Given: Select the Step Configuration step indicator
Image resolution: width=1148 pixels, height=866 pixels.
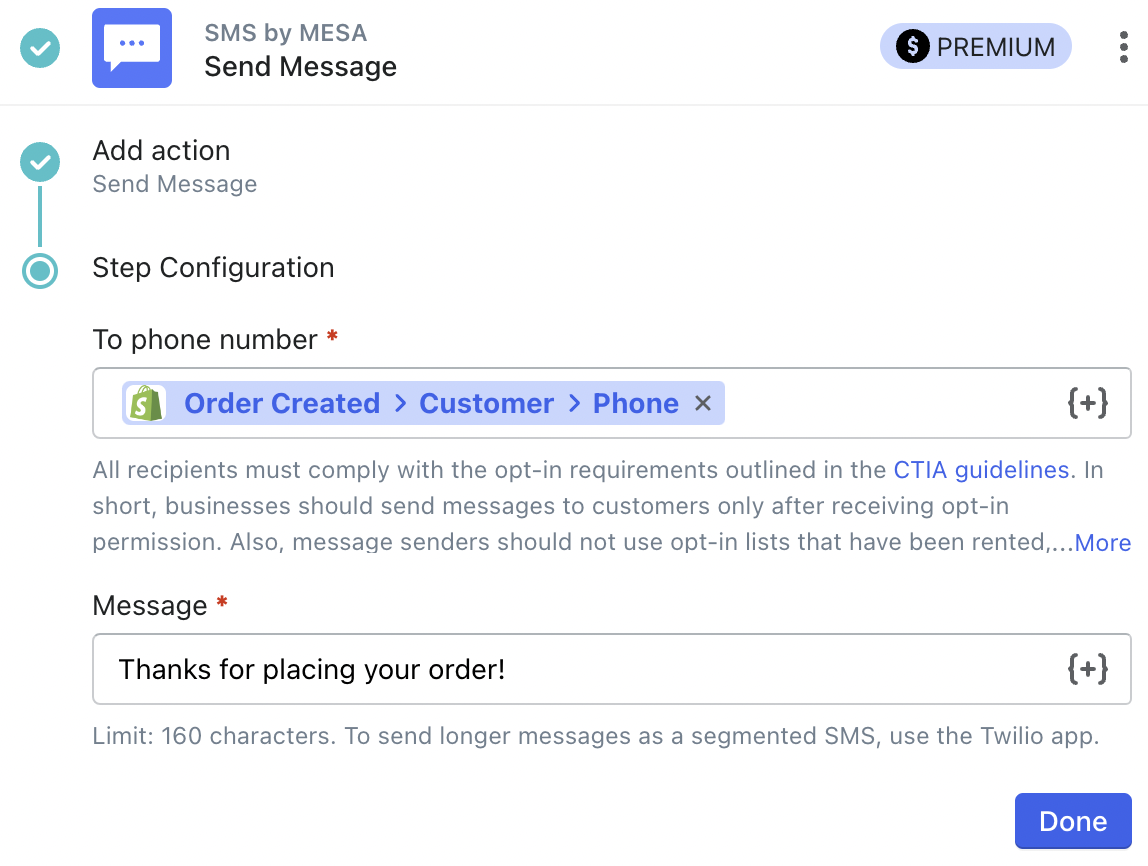Looking at the screenshot, I should [x=40, y=270].
